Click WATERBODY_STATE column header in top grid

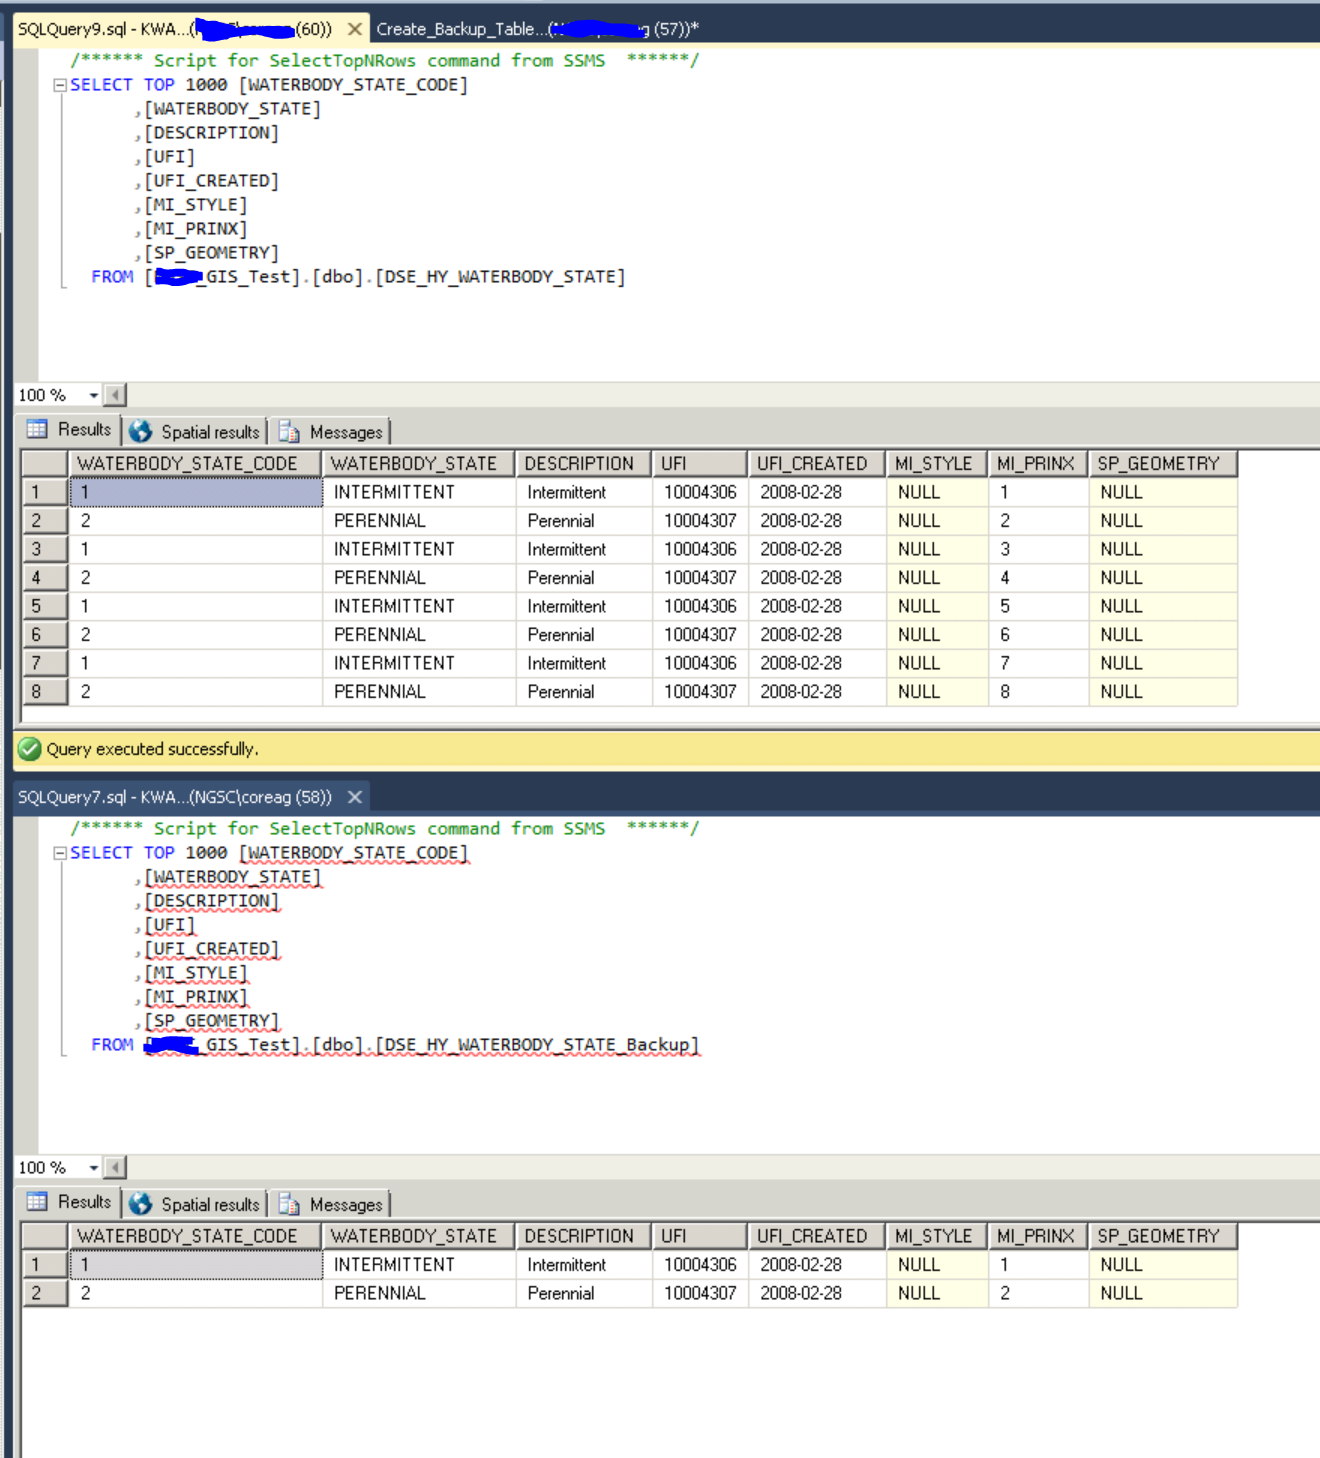click(x=418, y=464)
